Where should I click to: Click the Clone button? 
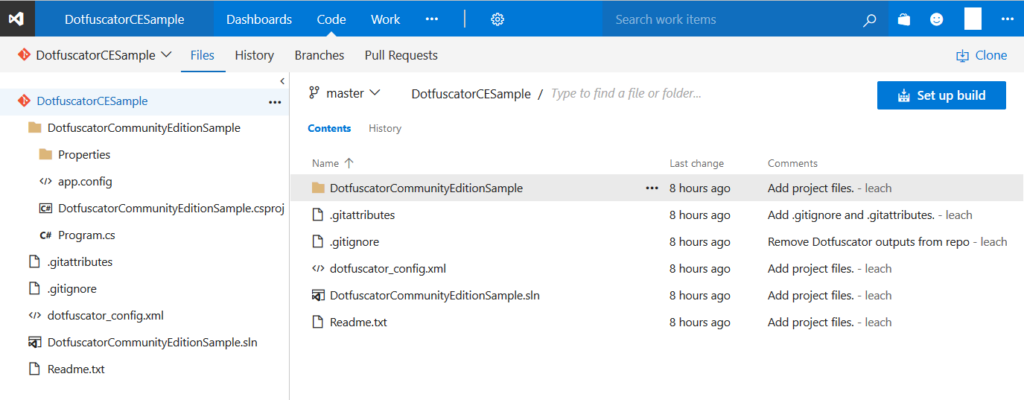[x=982, y=56]
